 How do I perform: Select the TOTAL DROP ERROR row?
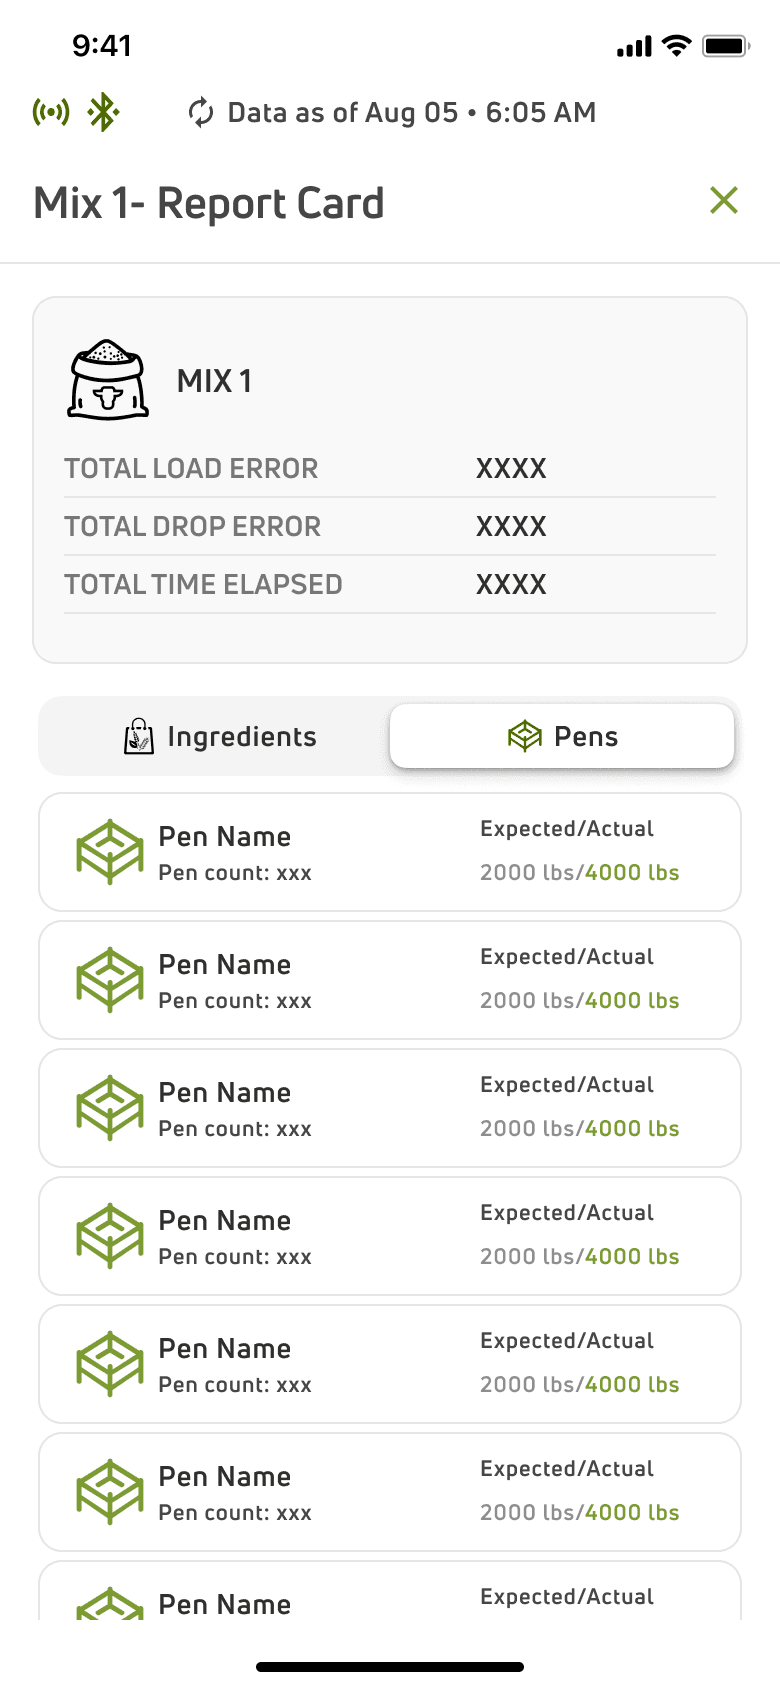click(x=390, y=527)
